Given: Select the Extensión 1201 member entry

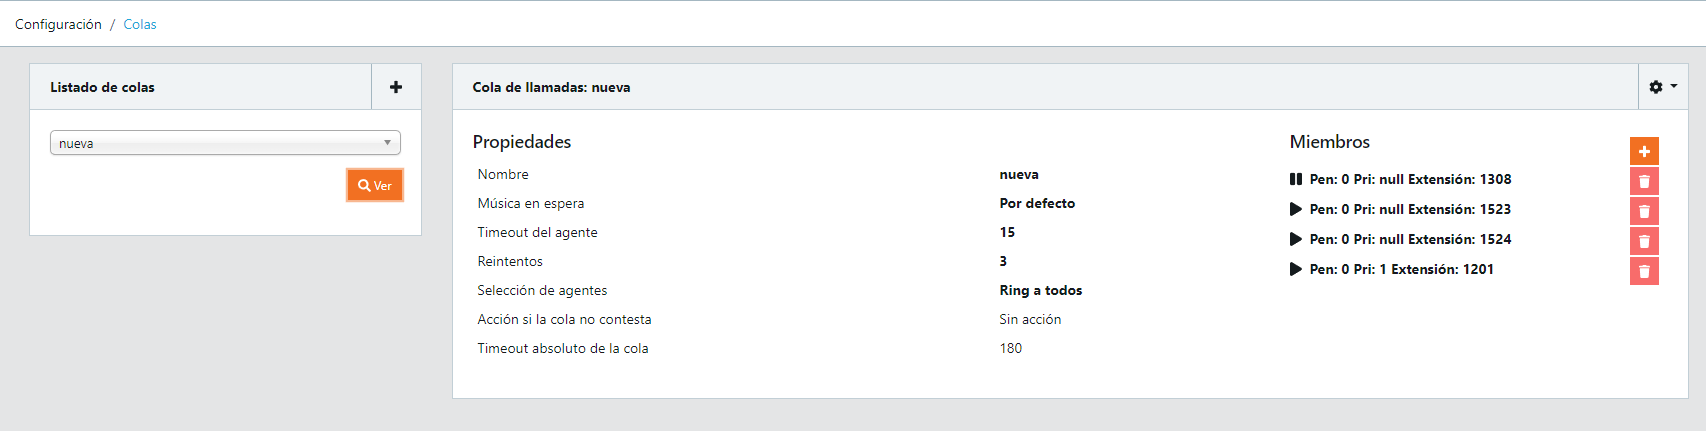Looking at the screenshot, I should [1401, 269].
